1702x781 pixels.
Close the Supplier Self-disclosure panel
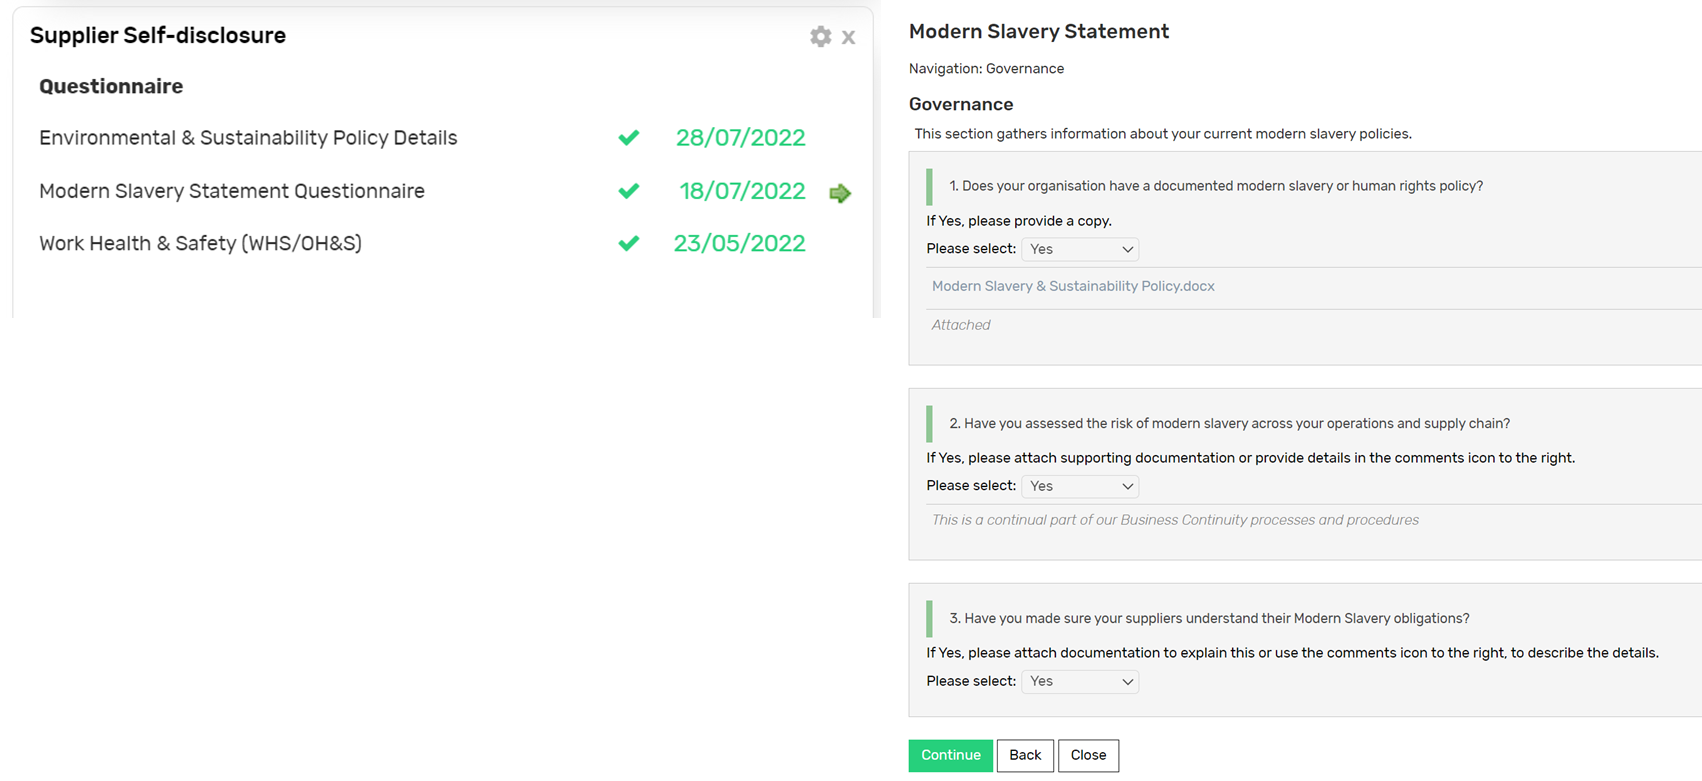(x=848, y=38)
